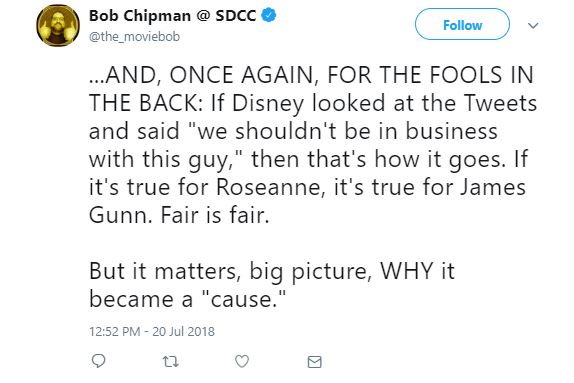Screen dimensions: 574x383
Task: Click the quoted word cause in tweet
Action: (244, 299)
